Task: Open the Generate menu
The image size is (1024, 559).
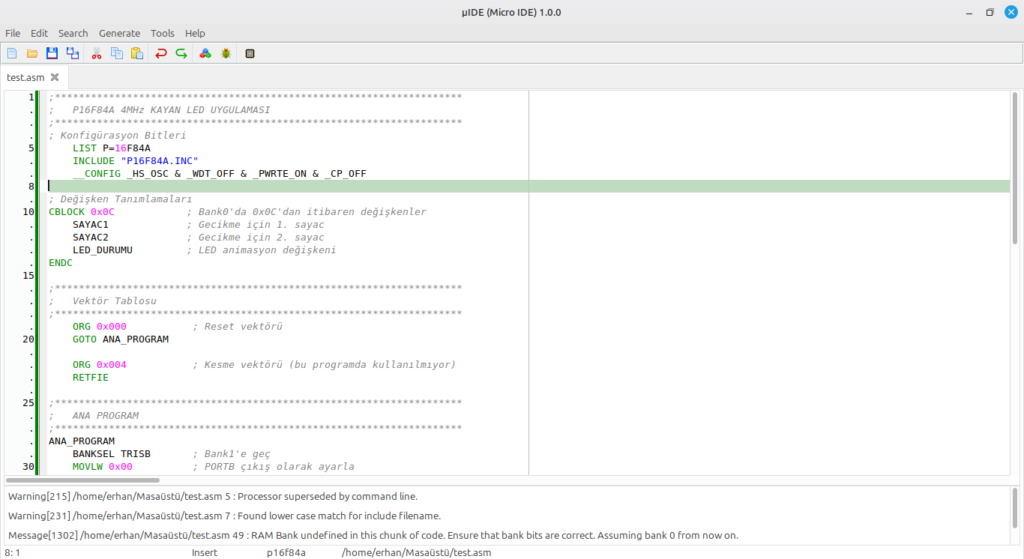Action: click(x=119, y=33)
